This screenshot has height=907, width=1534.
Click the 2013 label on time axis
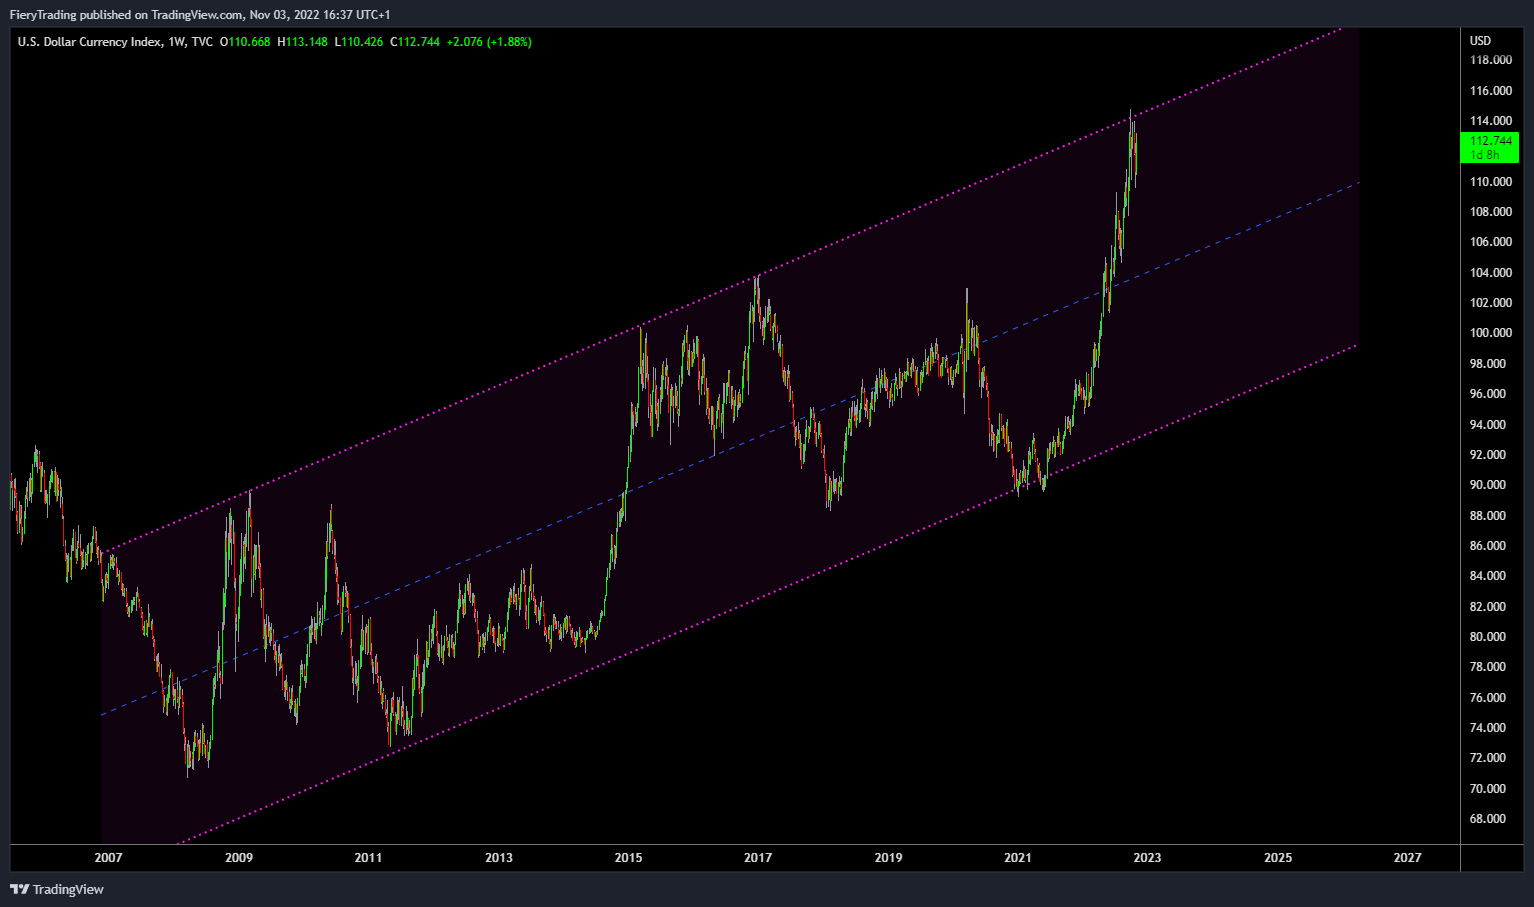(x=499, y=858)
